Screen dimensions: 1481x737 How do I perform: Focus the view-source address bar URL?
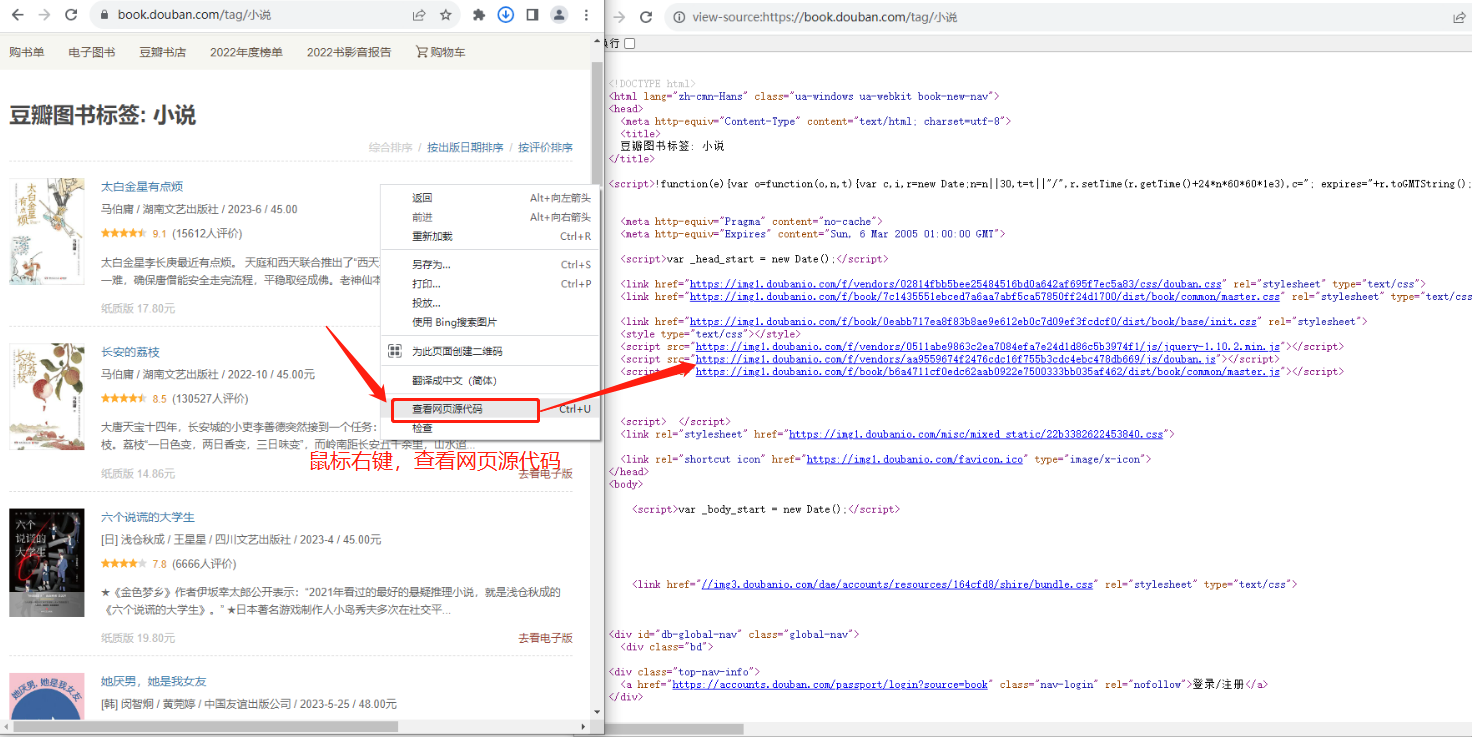click(x=824, y=17)
